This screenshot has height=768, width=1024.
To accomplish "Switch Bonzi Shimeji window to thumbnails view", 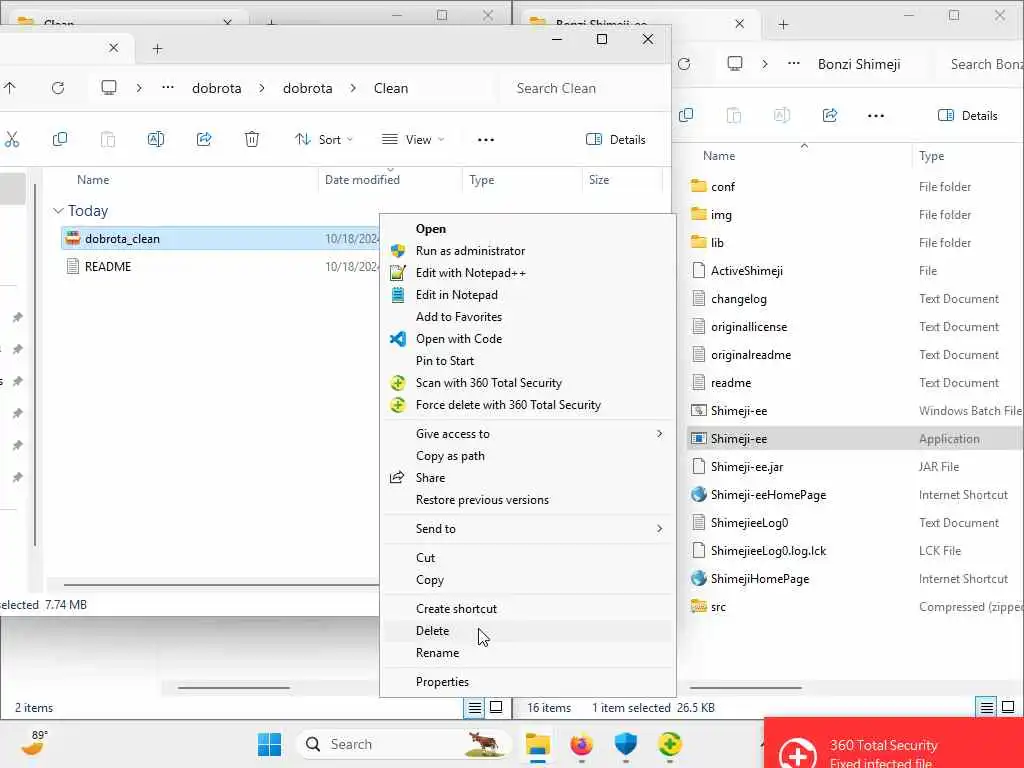I will point(1008,707).
